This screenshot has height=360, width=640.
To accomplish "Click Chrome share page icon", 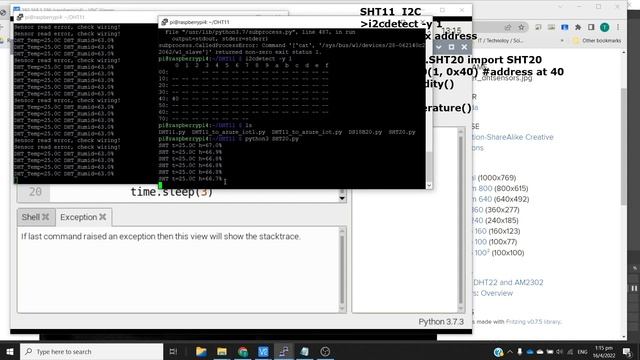I will (x=508, y=27).
